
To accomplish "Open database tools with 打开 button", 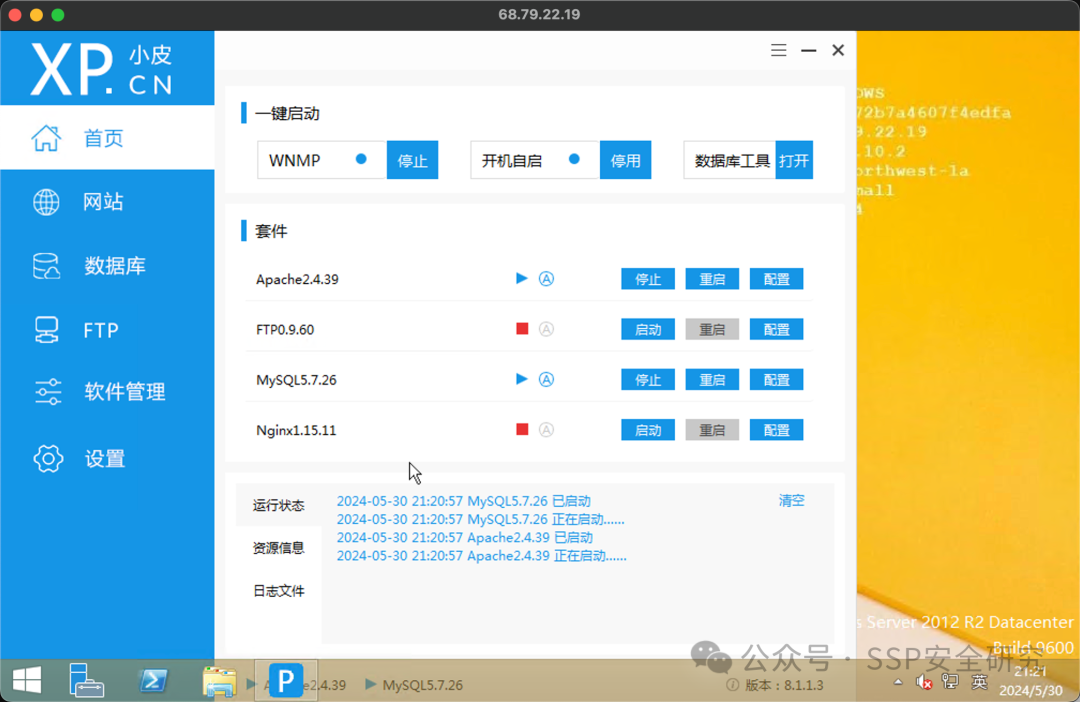I will coord(793,160).
